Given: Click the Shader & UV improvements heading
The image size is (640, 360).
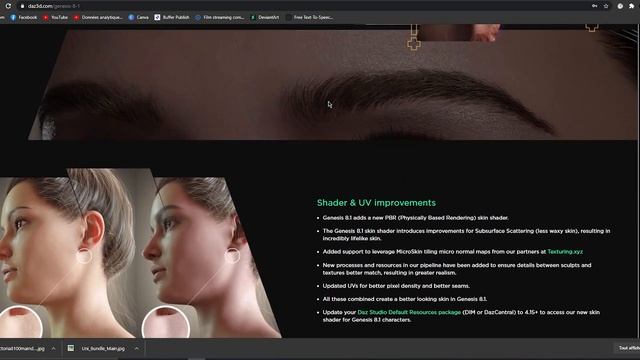Looking at the screenshot, I should [376, 203].
